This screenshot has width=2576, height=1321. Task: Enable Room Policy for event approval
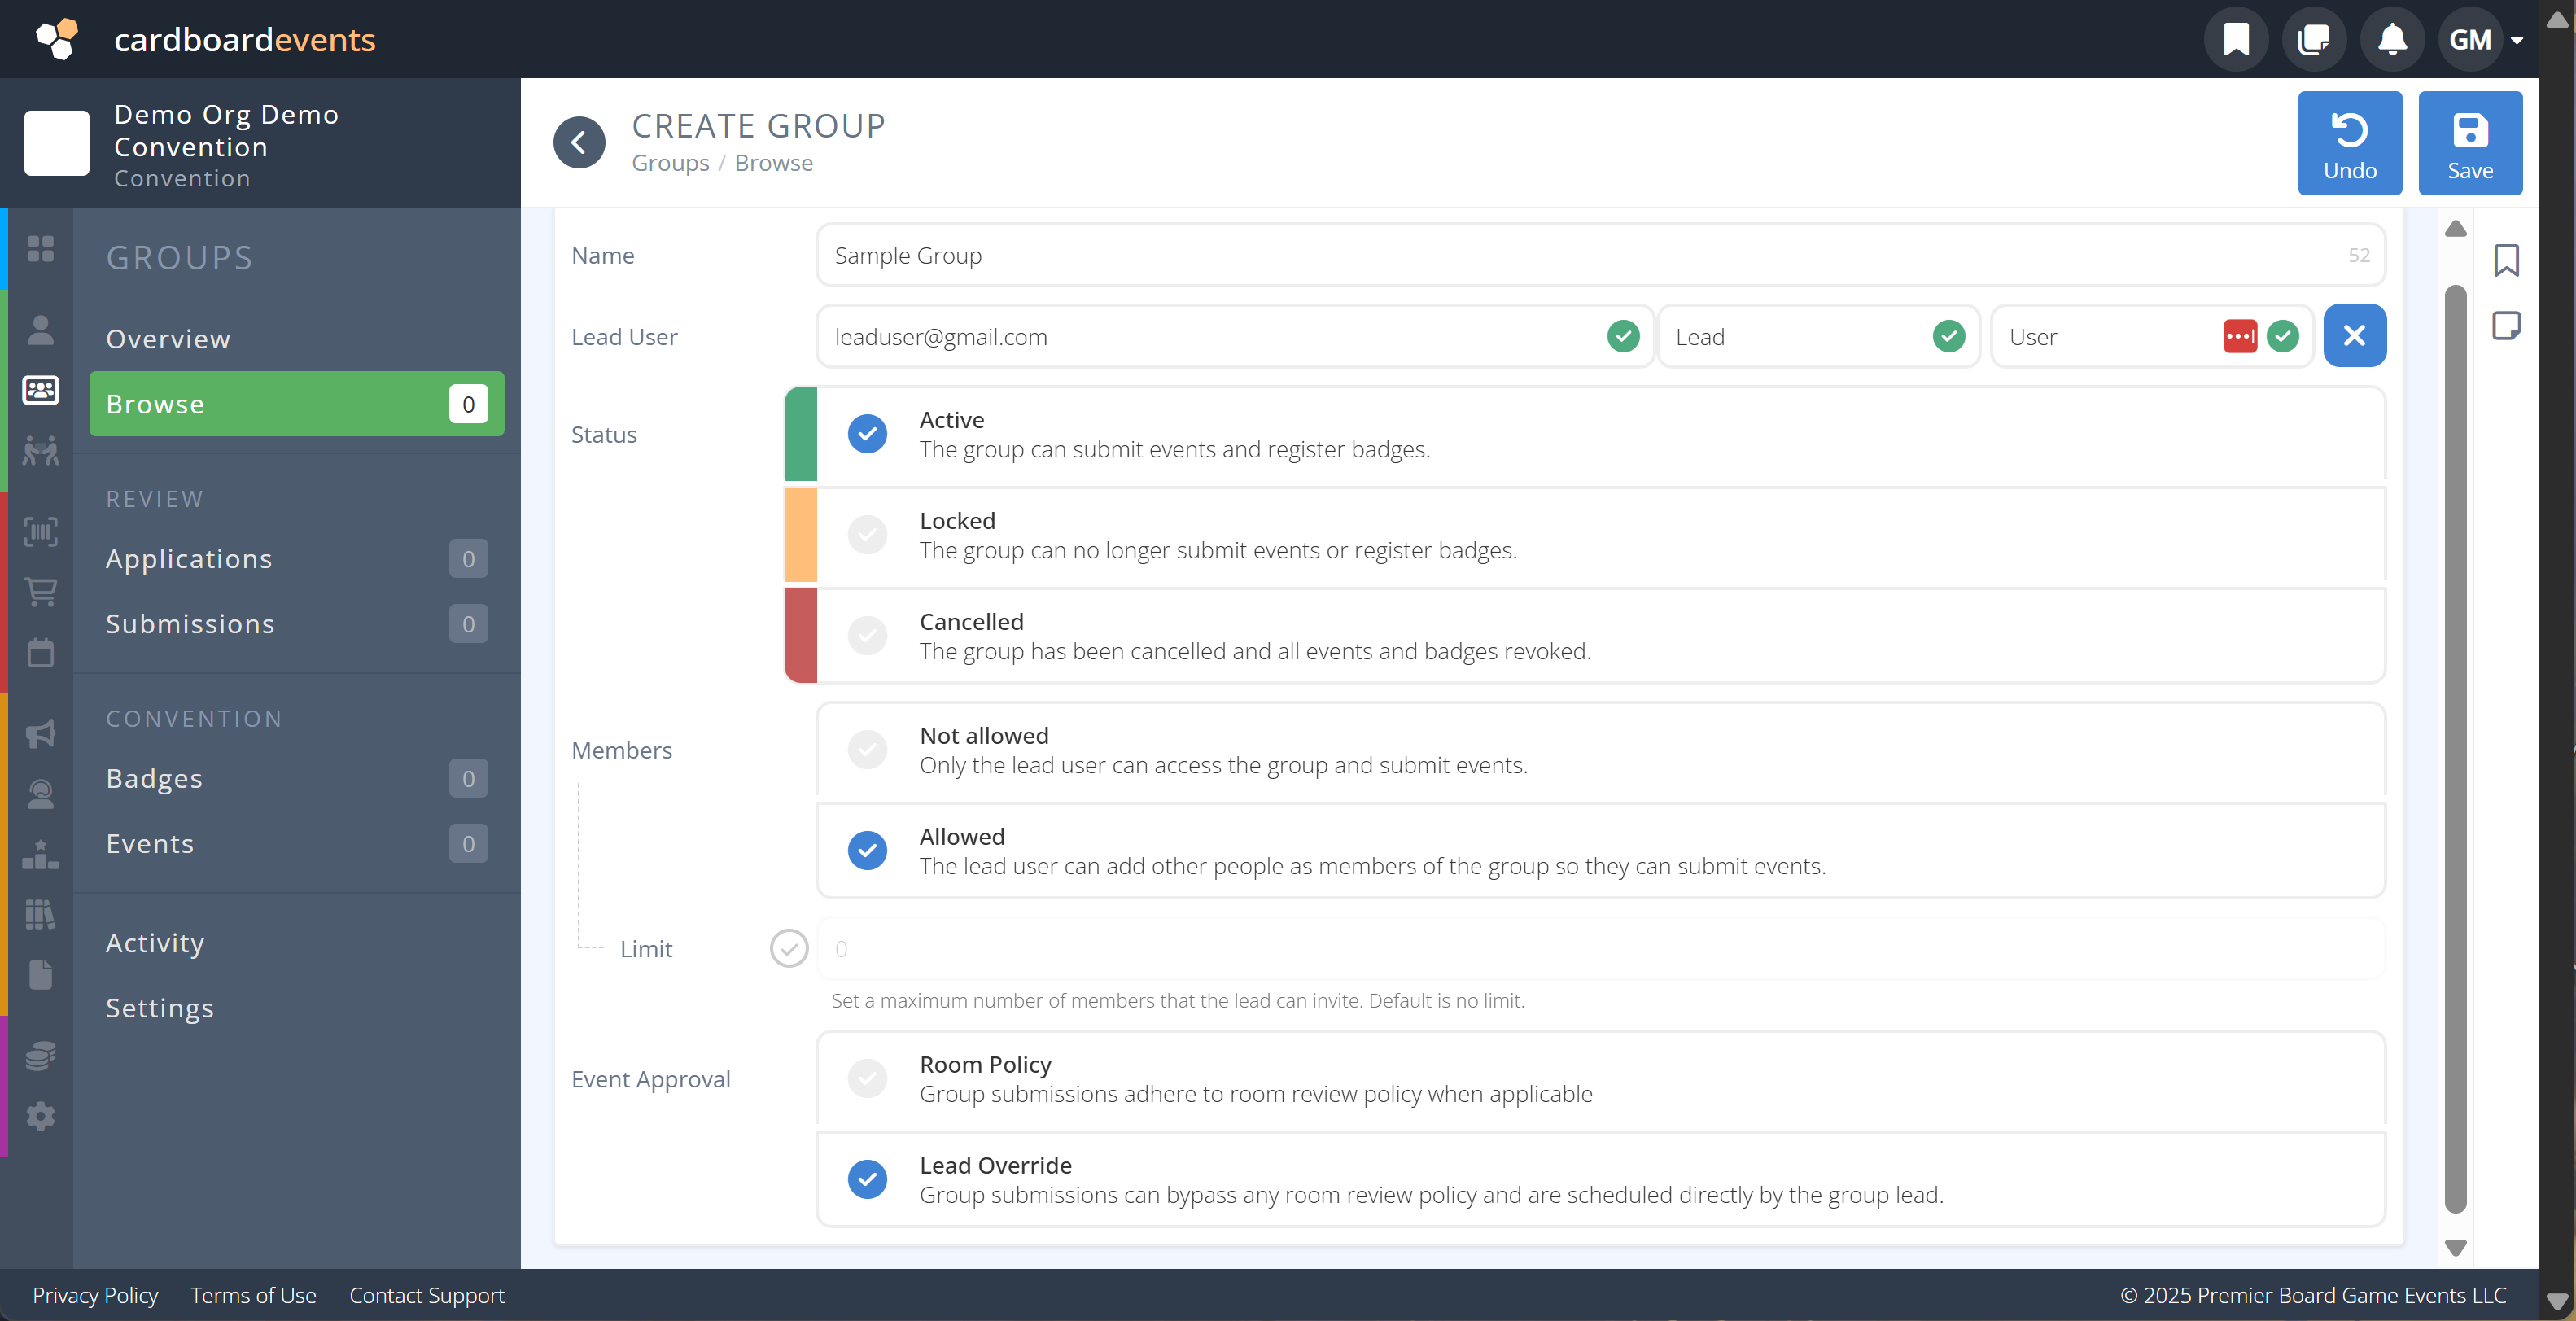[x=867, y=1078]
